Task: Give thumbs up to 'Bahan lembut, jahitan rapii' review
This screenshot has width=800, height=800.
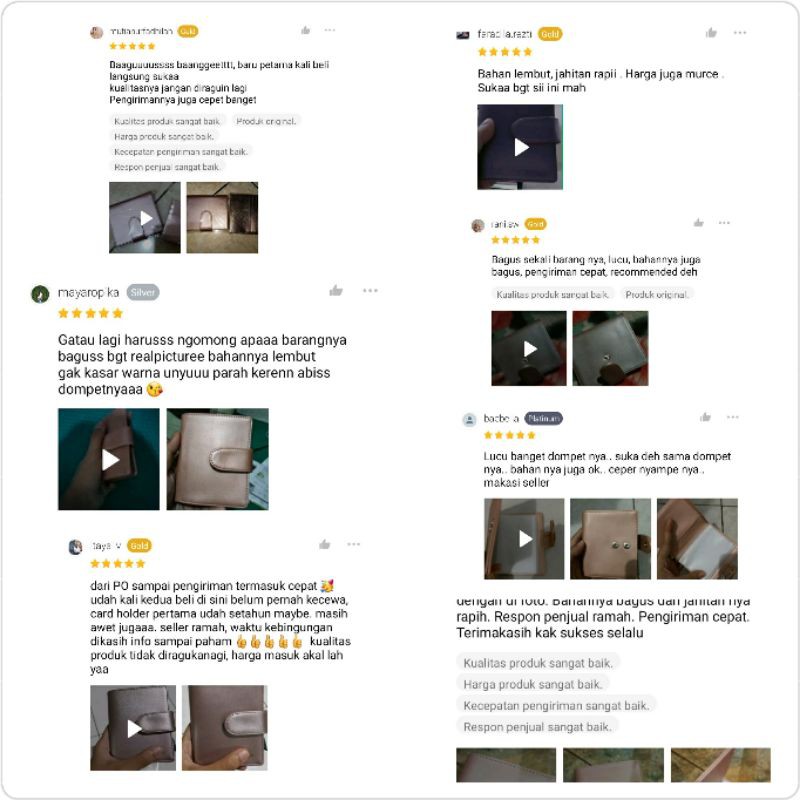Action: tap(711, 33)
